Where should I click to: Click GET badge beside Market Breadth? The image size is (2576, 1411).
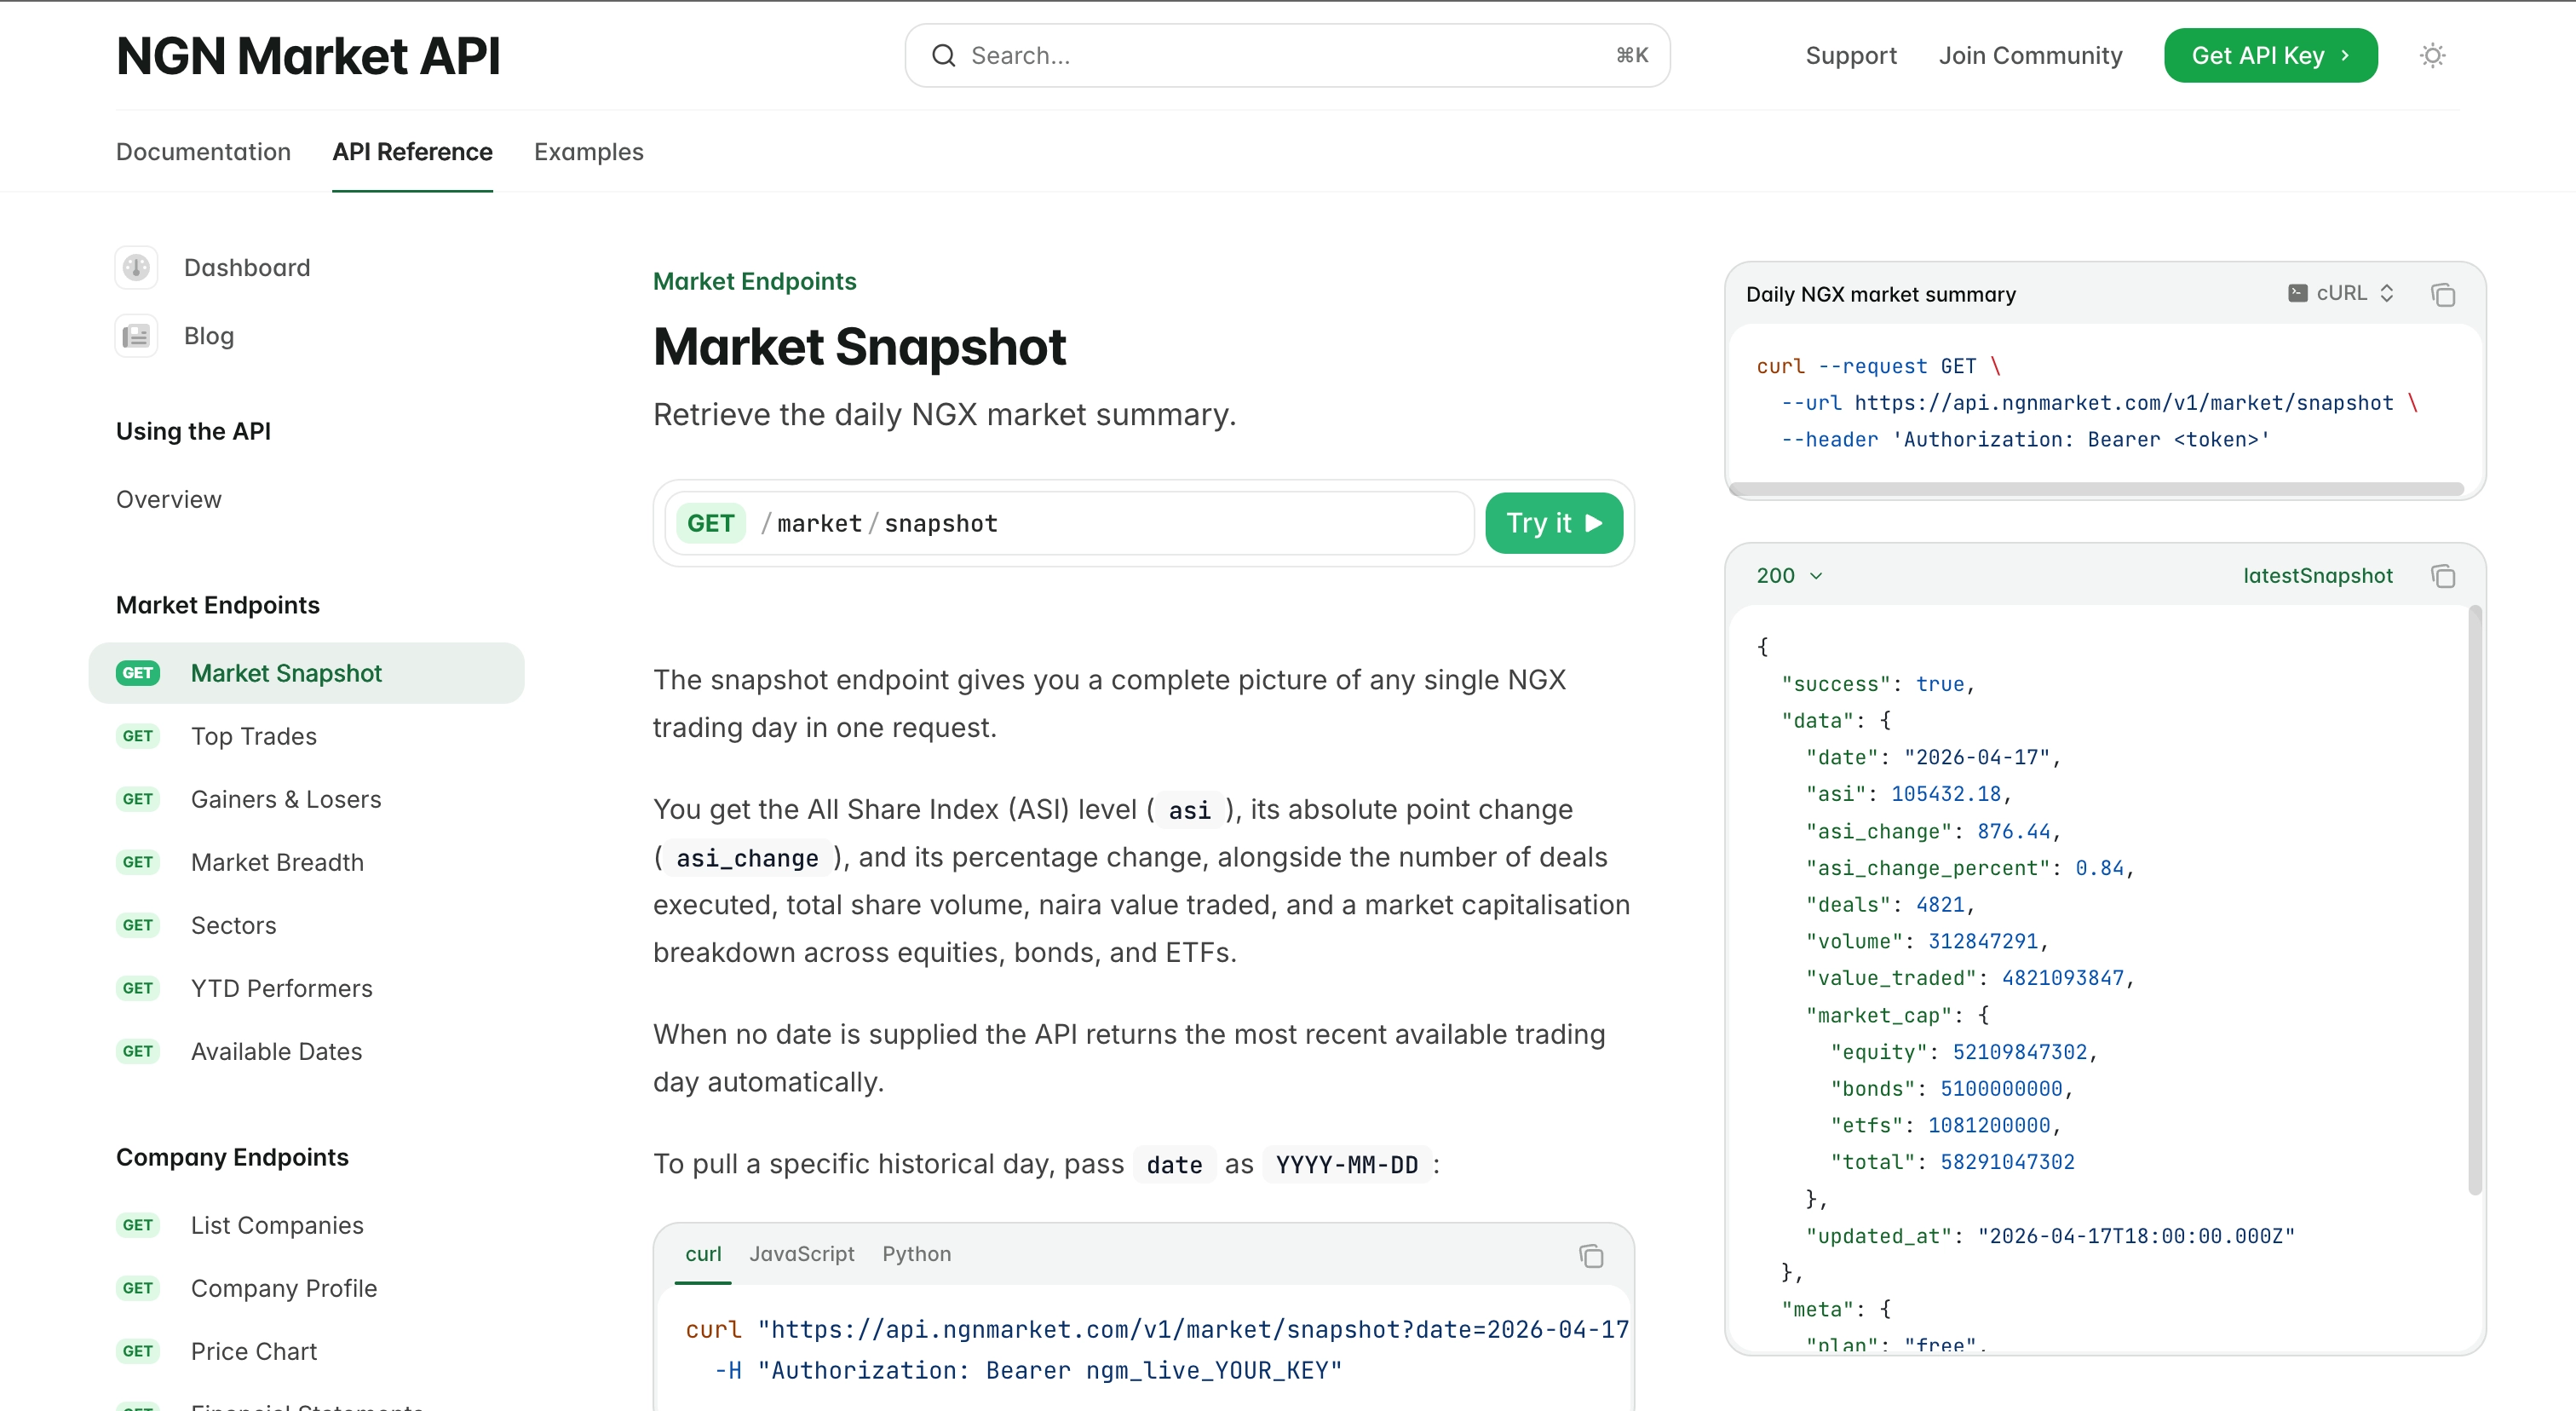[138, 862]
